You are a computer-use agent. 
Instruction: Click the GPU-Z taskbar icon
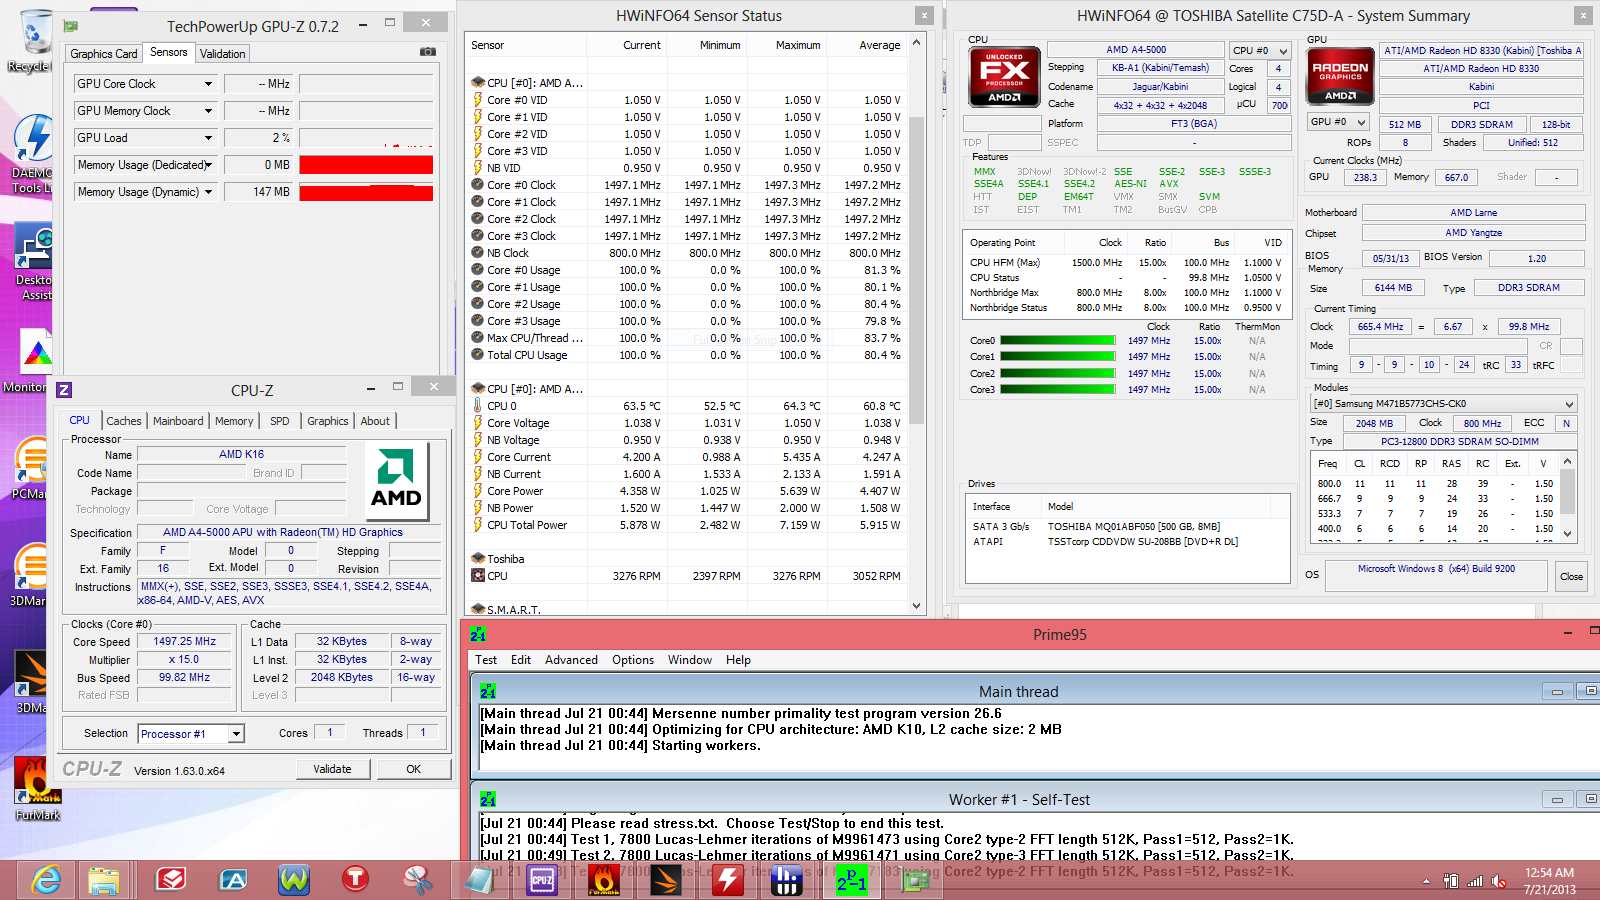coord(914,880)
